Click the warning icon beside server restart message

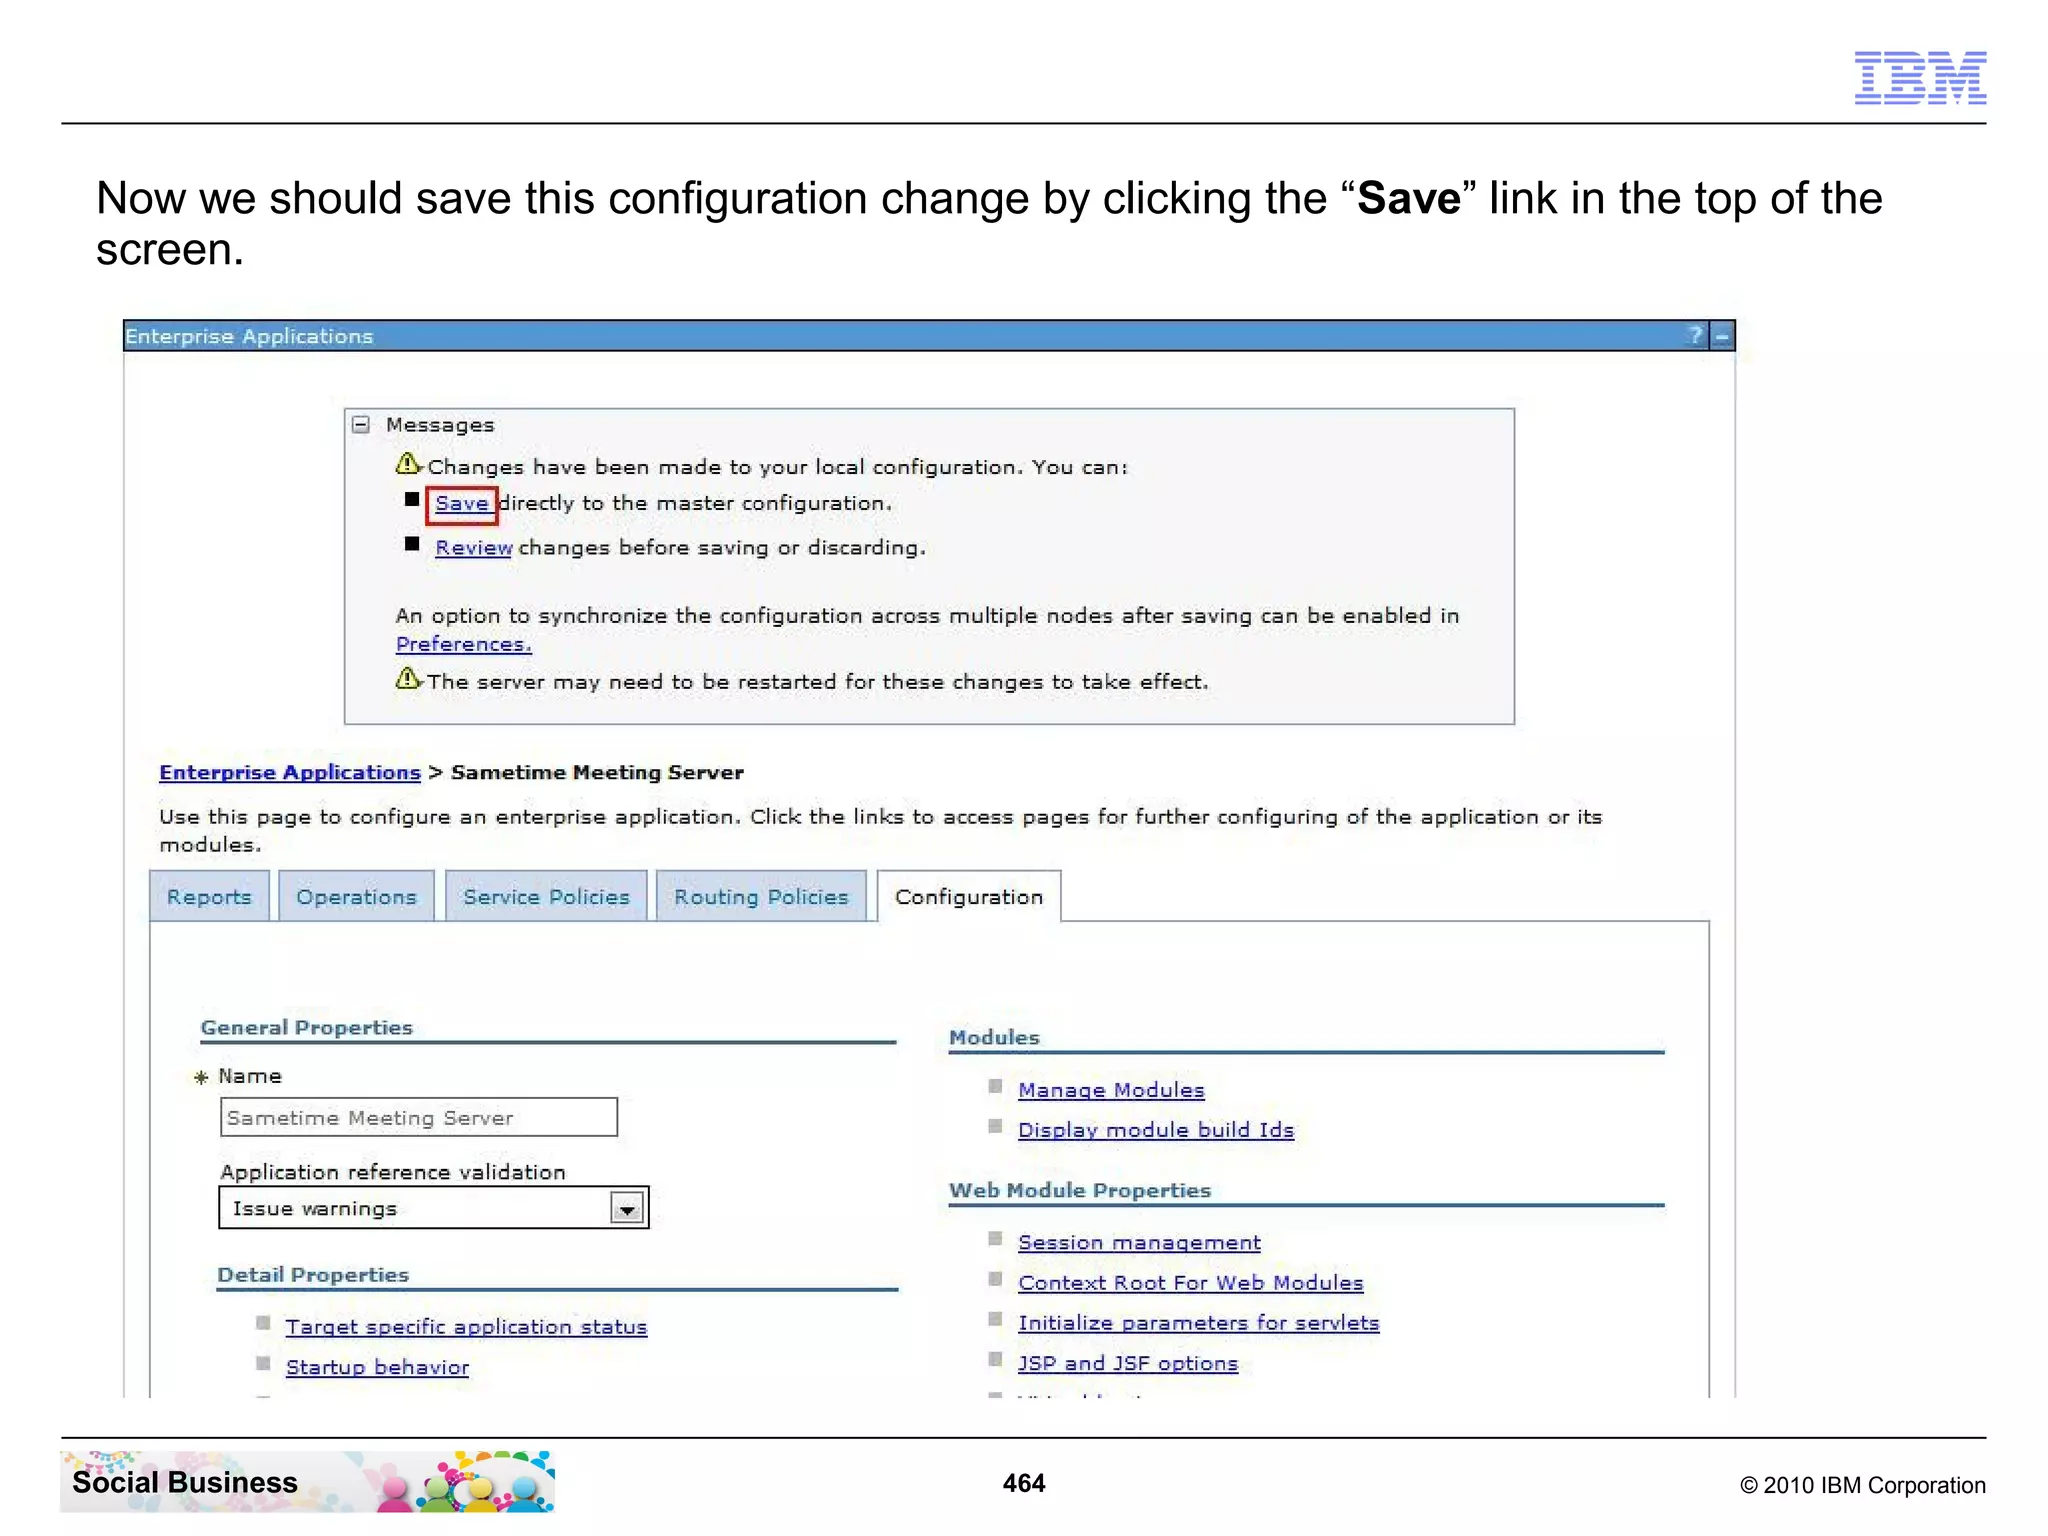coord(409,679)
